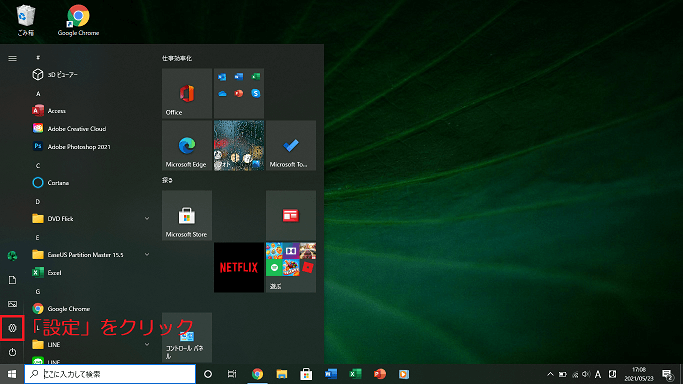Open File Explorer from taskbar
Image resolution: width=683 pixels, height=384 pixels.
tap(282, 374)
